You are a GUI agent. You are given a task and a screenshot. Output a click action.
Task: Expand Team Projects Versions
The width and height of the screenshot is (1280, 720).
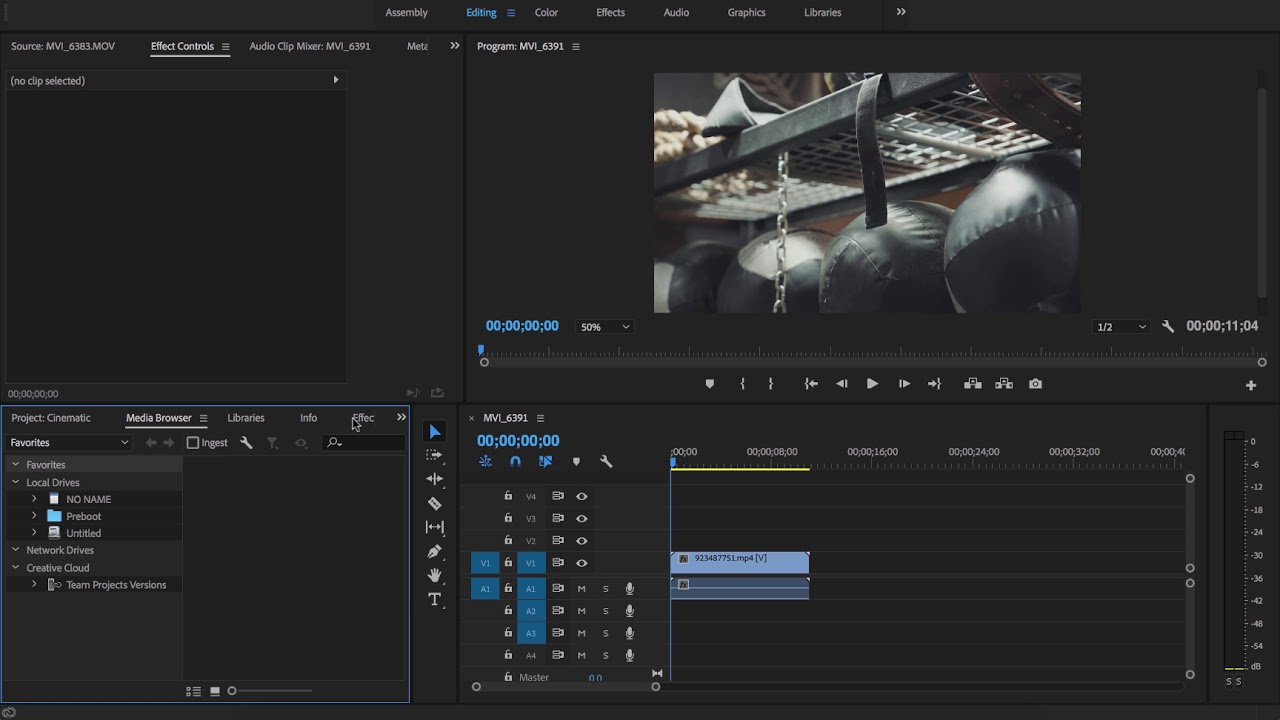point(34,584)
